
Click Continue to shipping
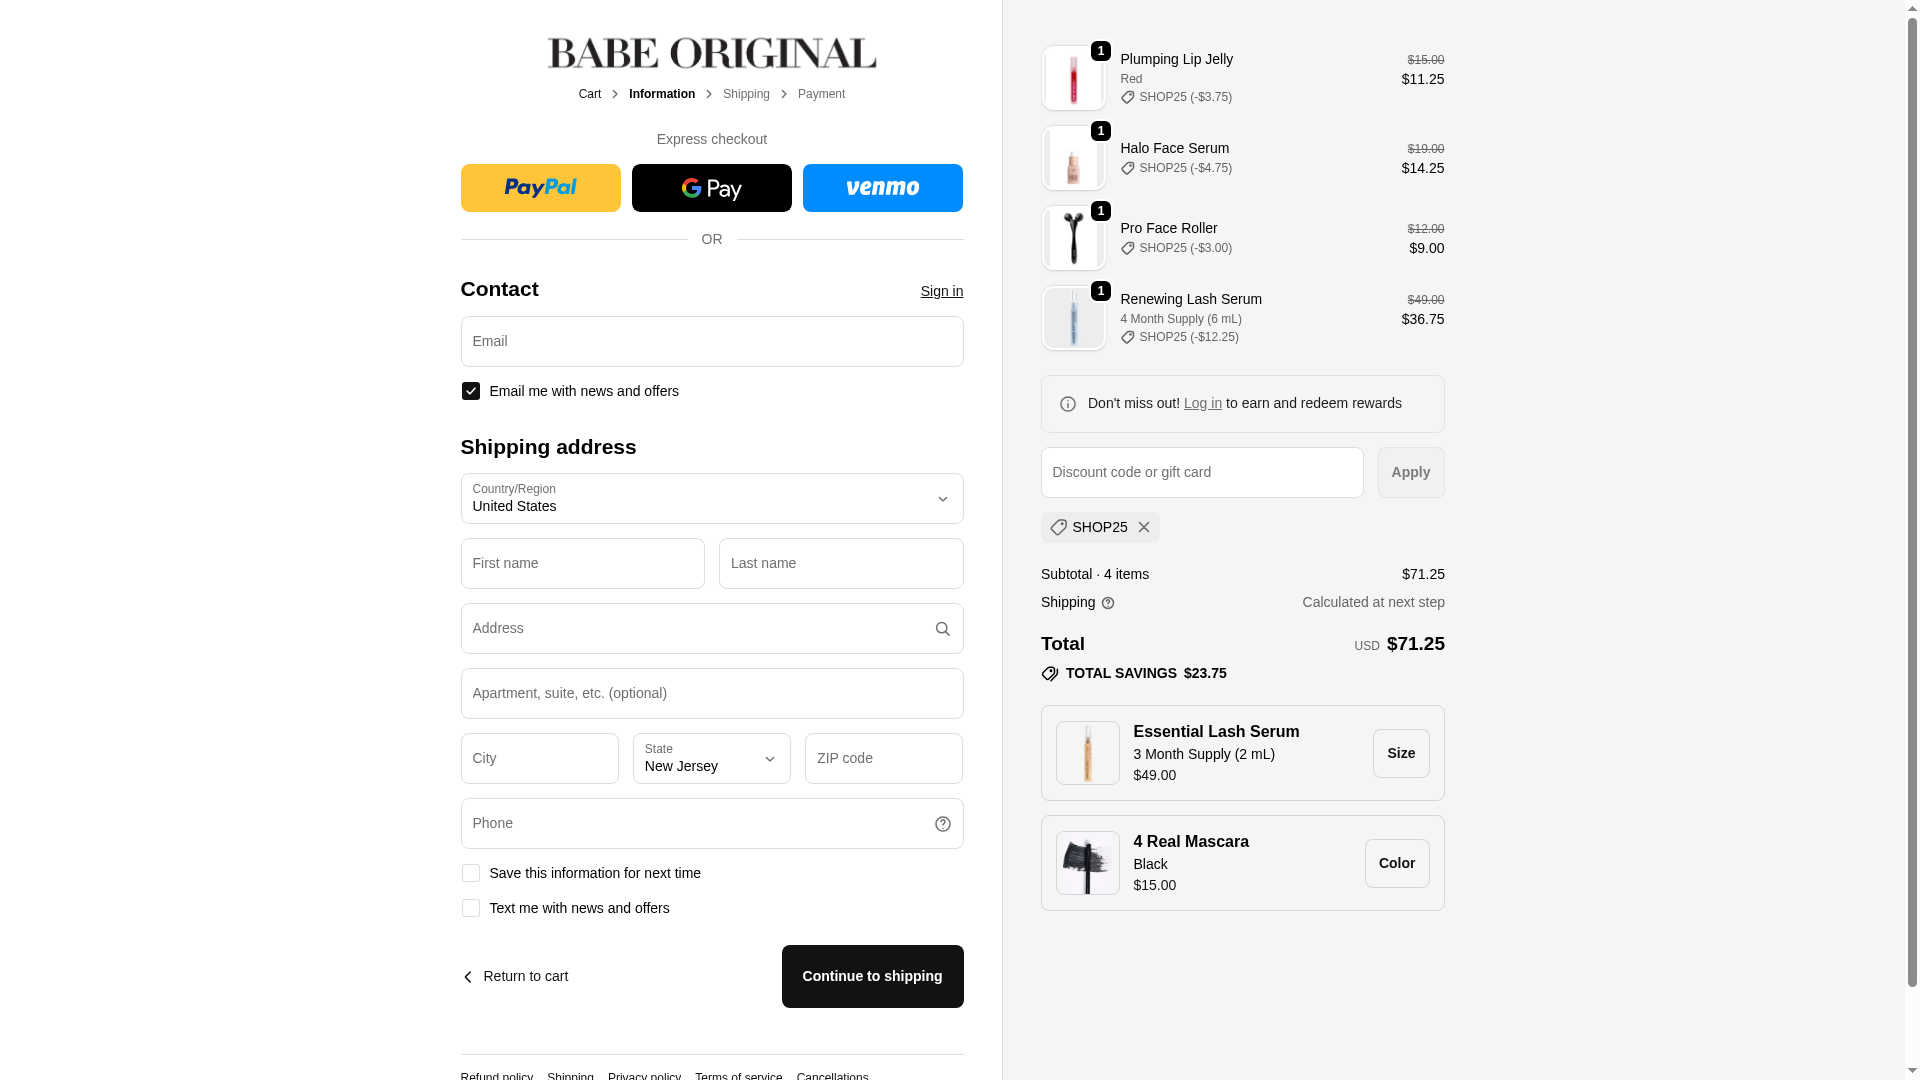coord(872,976)
